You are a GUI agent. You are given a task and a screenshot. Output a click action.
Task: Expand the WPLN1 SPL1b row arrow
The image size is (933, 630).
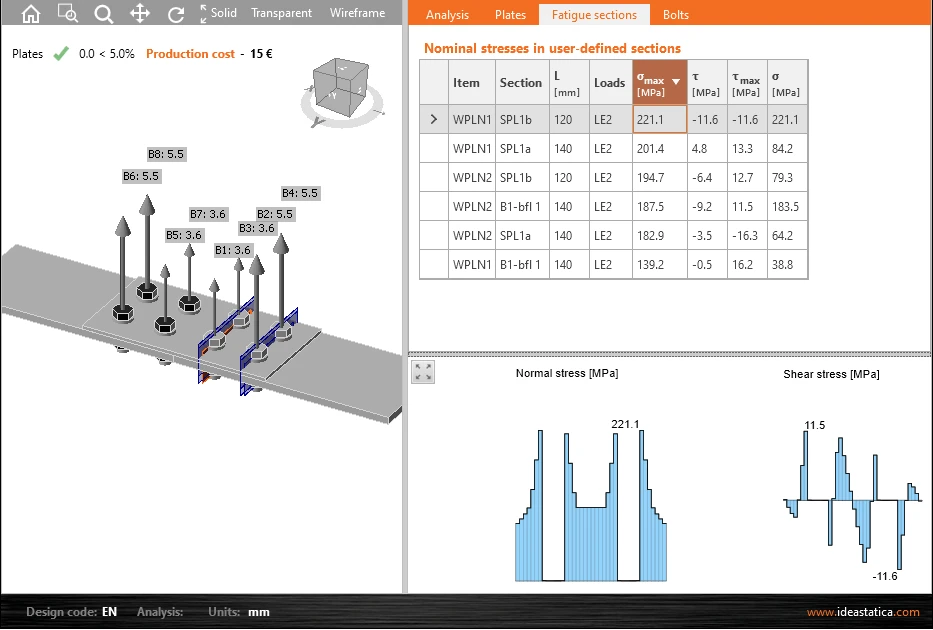434,119
